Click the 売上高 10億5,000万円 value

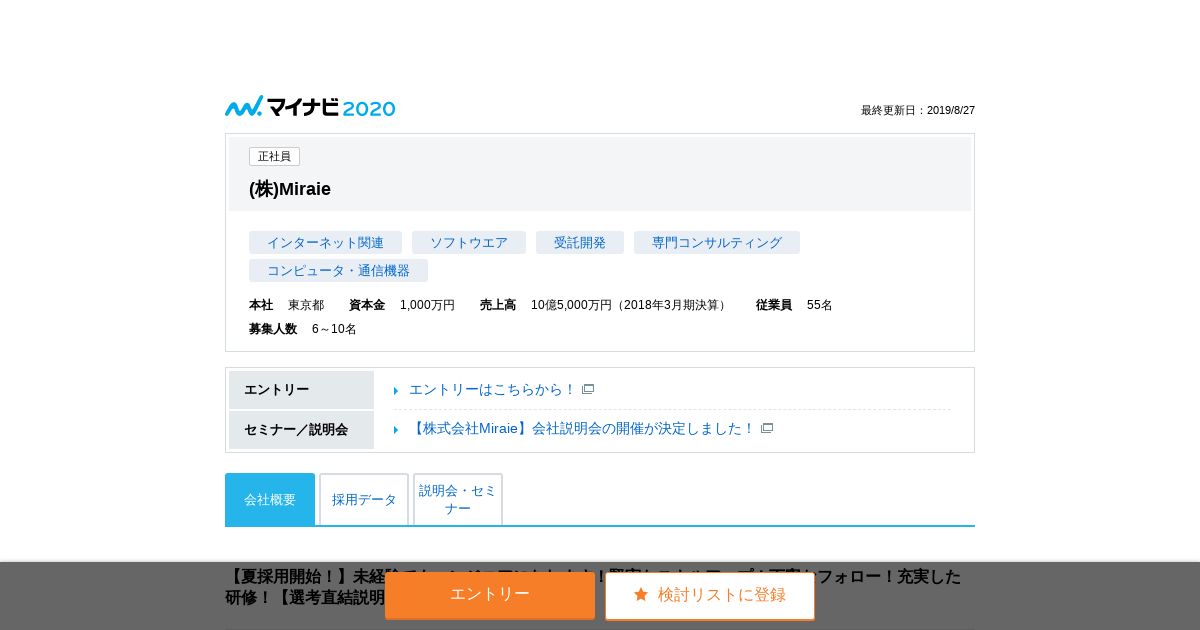(x=630, y=305)
